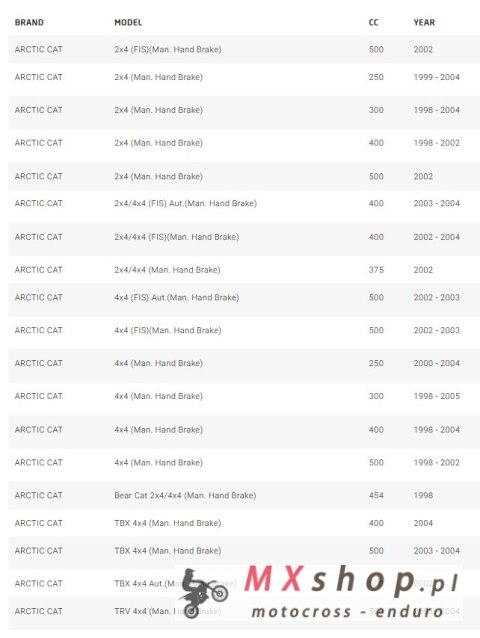Click the MODEL column header
Image resolution: width=480 pixels, height=638 pixels.
point(128,22)
